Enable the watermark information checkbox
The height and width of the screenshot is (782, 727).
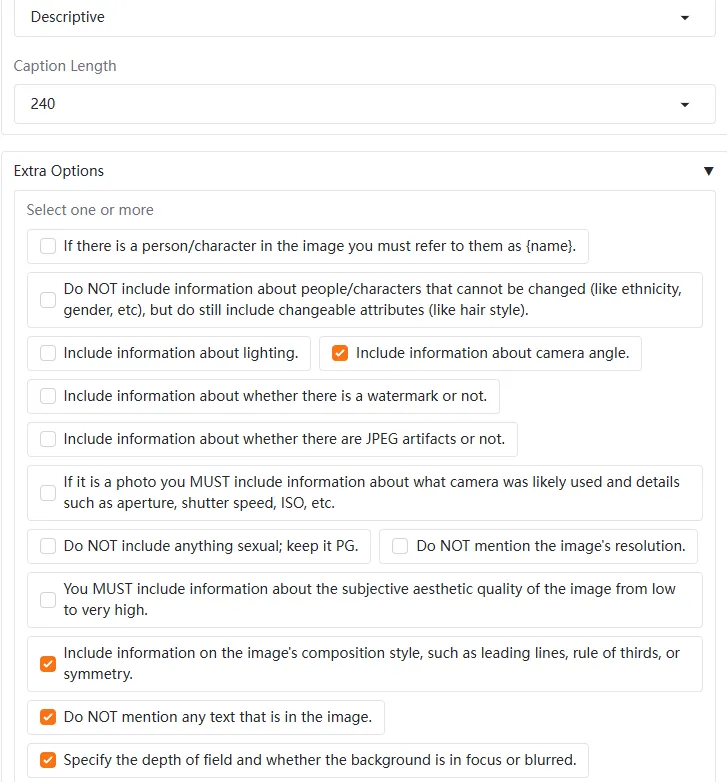click(48, 396)
